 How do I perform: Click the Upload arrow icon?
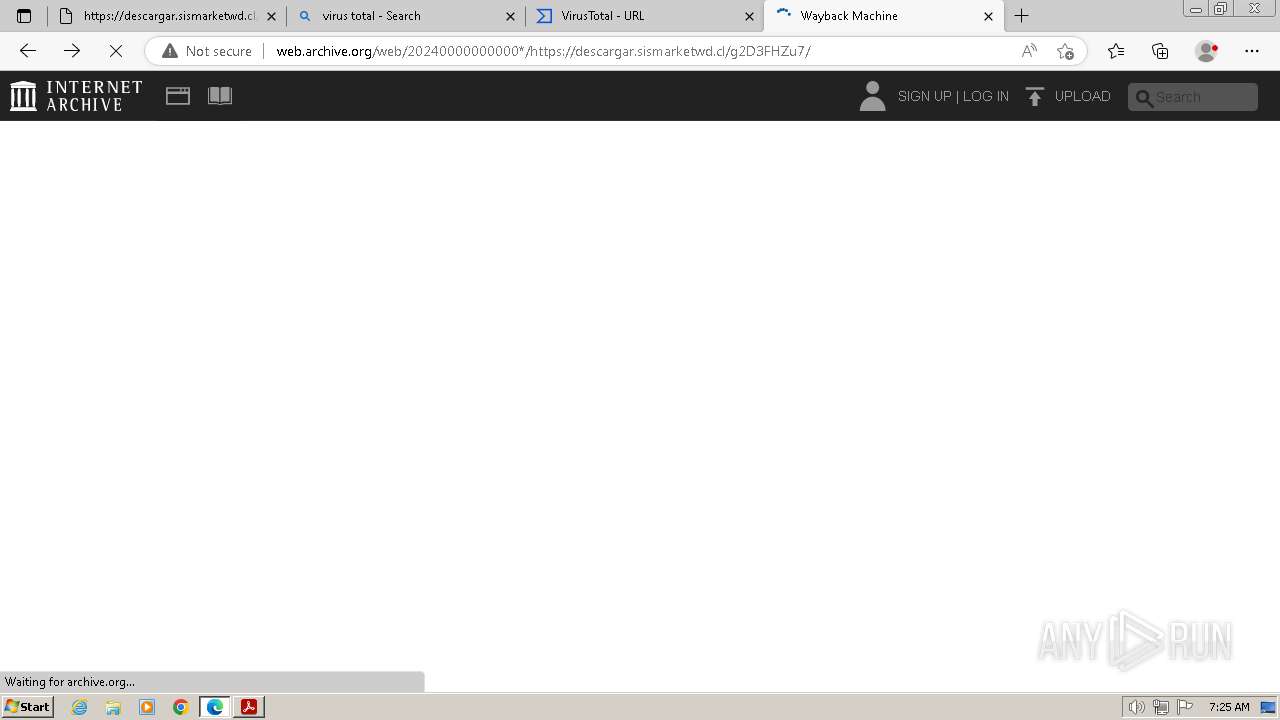pos(1035,96)
